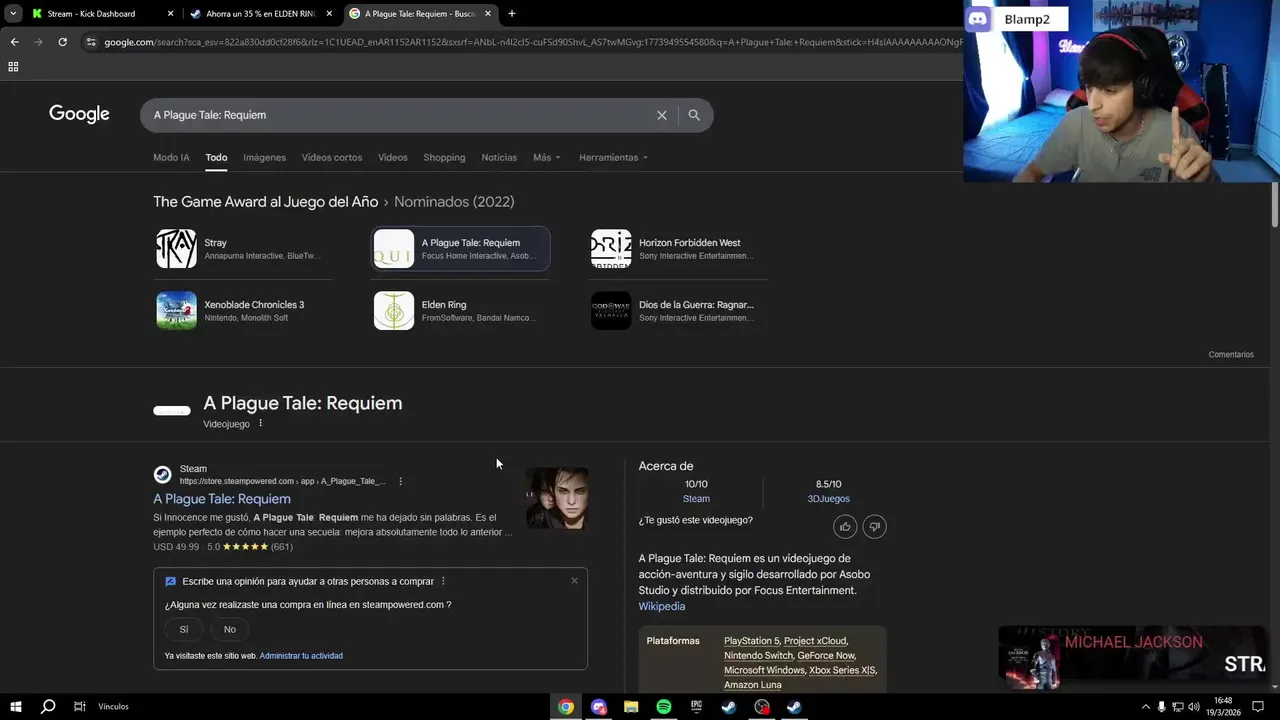Click the Discord overlay icon near Blamp2
This screenshot has width=1280, height=720.
pos(979,19)
